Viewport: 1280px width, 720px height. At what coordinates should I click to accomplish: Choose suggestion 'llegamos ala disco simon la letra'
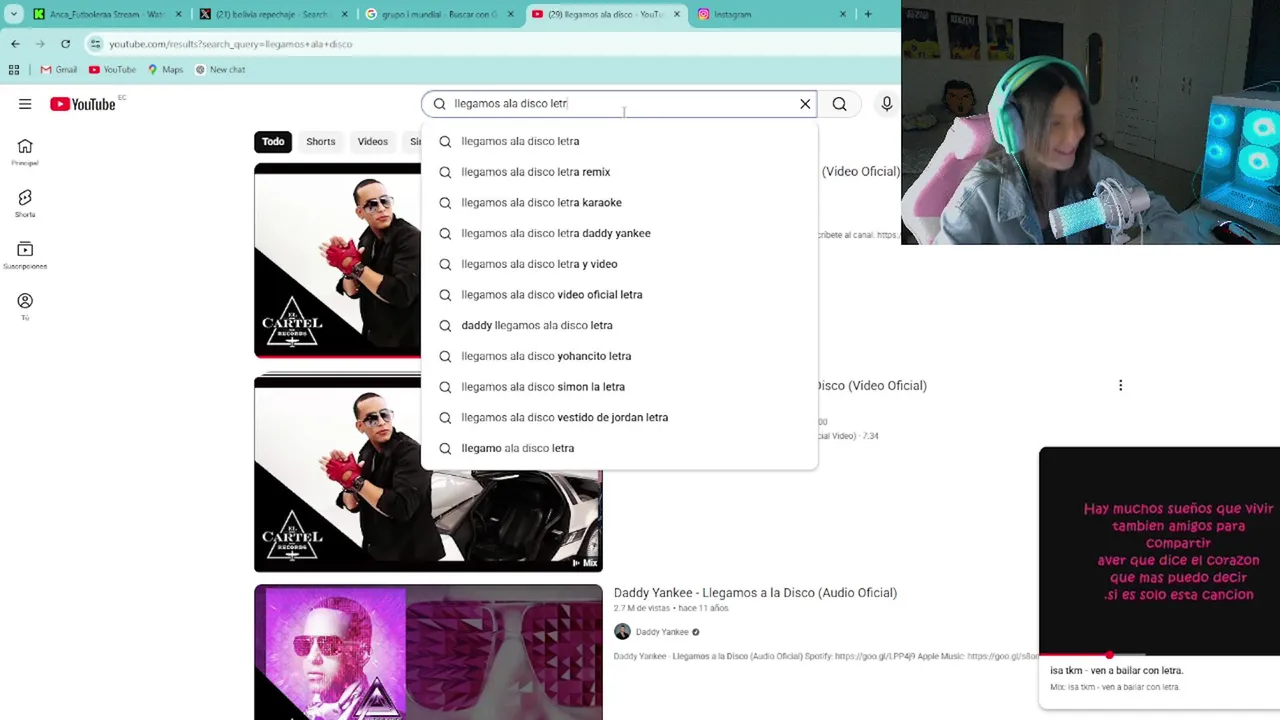(x=619, y=387)
